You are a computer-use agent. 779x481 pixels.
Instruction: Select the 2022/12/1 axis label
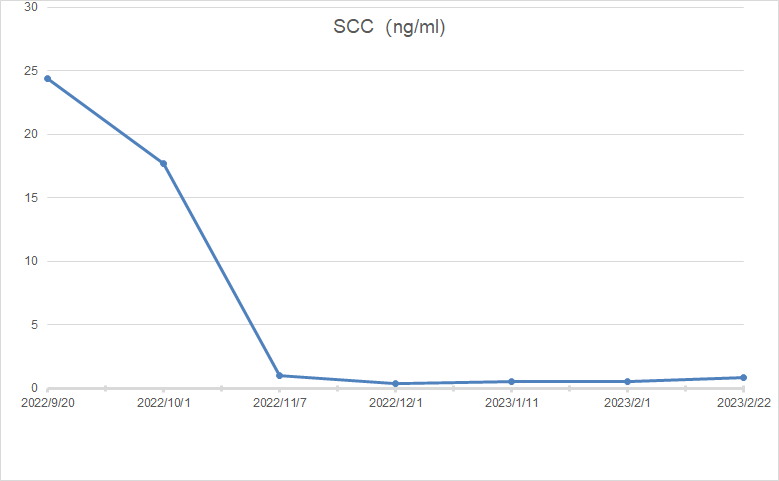tap(396, 403)
